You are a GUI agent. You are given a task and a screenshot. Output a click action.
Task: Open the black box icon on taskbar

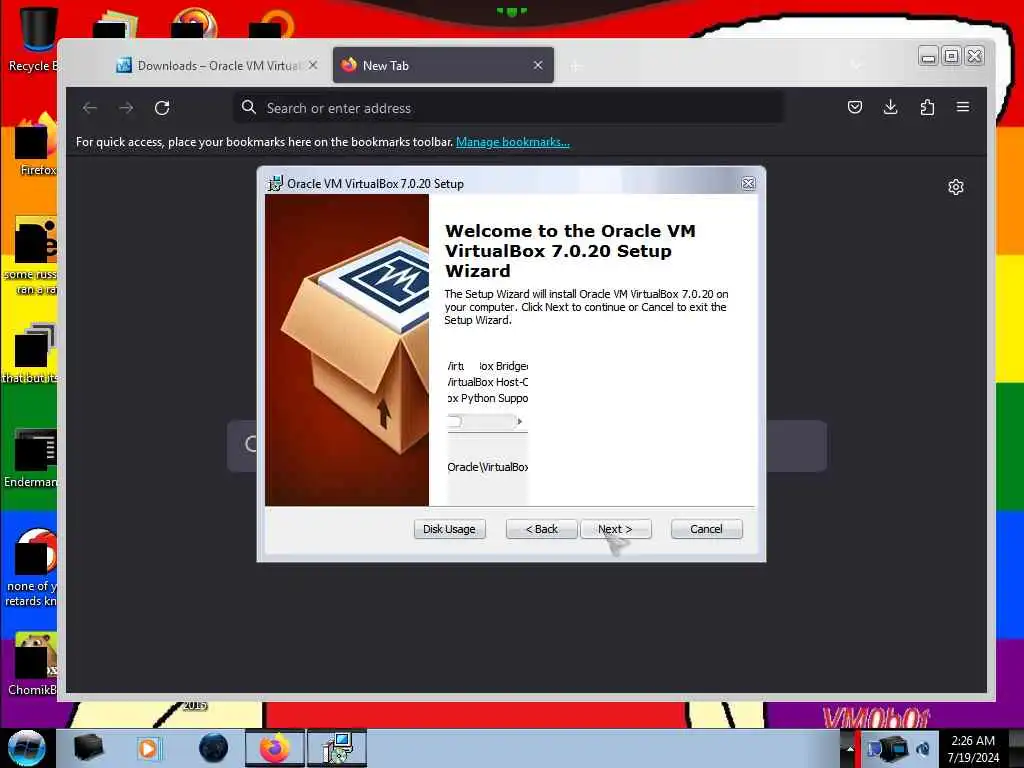[88, 748]
